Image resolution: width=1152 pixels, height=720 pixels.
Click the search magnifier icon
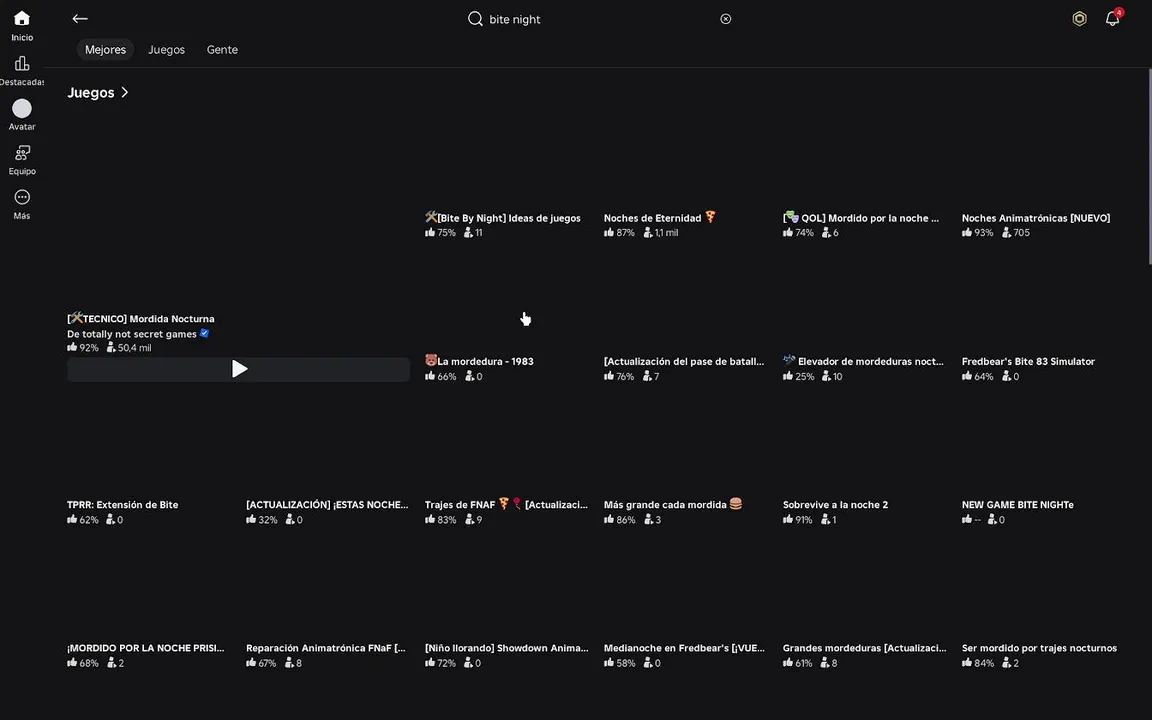pyautogui.click(x=475, y=18)
